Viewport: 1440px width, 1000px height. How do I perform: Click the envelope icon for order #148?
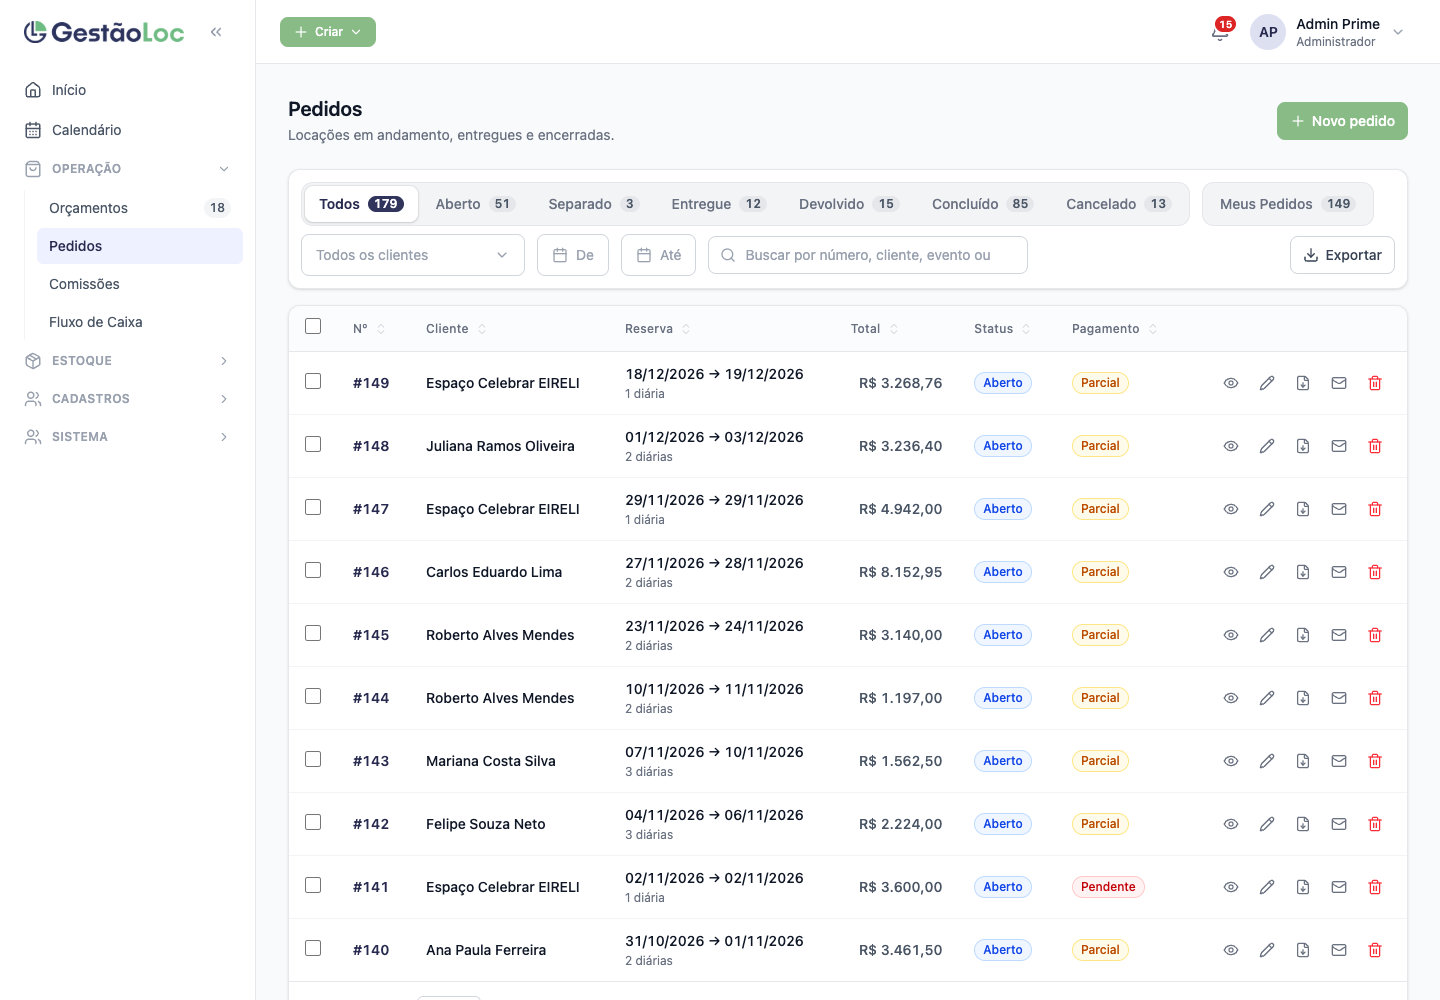[1339, 446]
